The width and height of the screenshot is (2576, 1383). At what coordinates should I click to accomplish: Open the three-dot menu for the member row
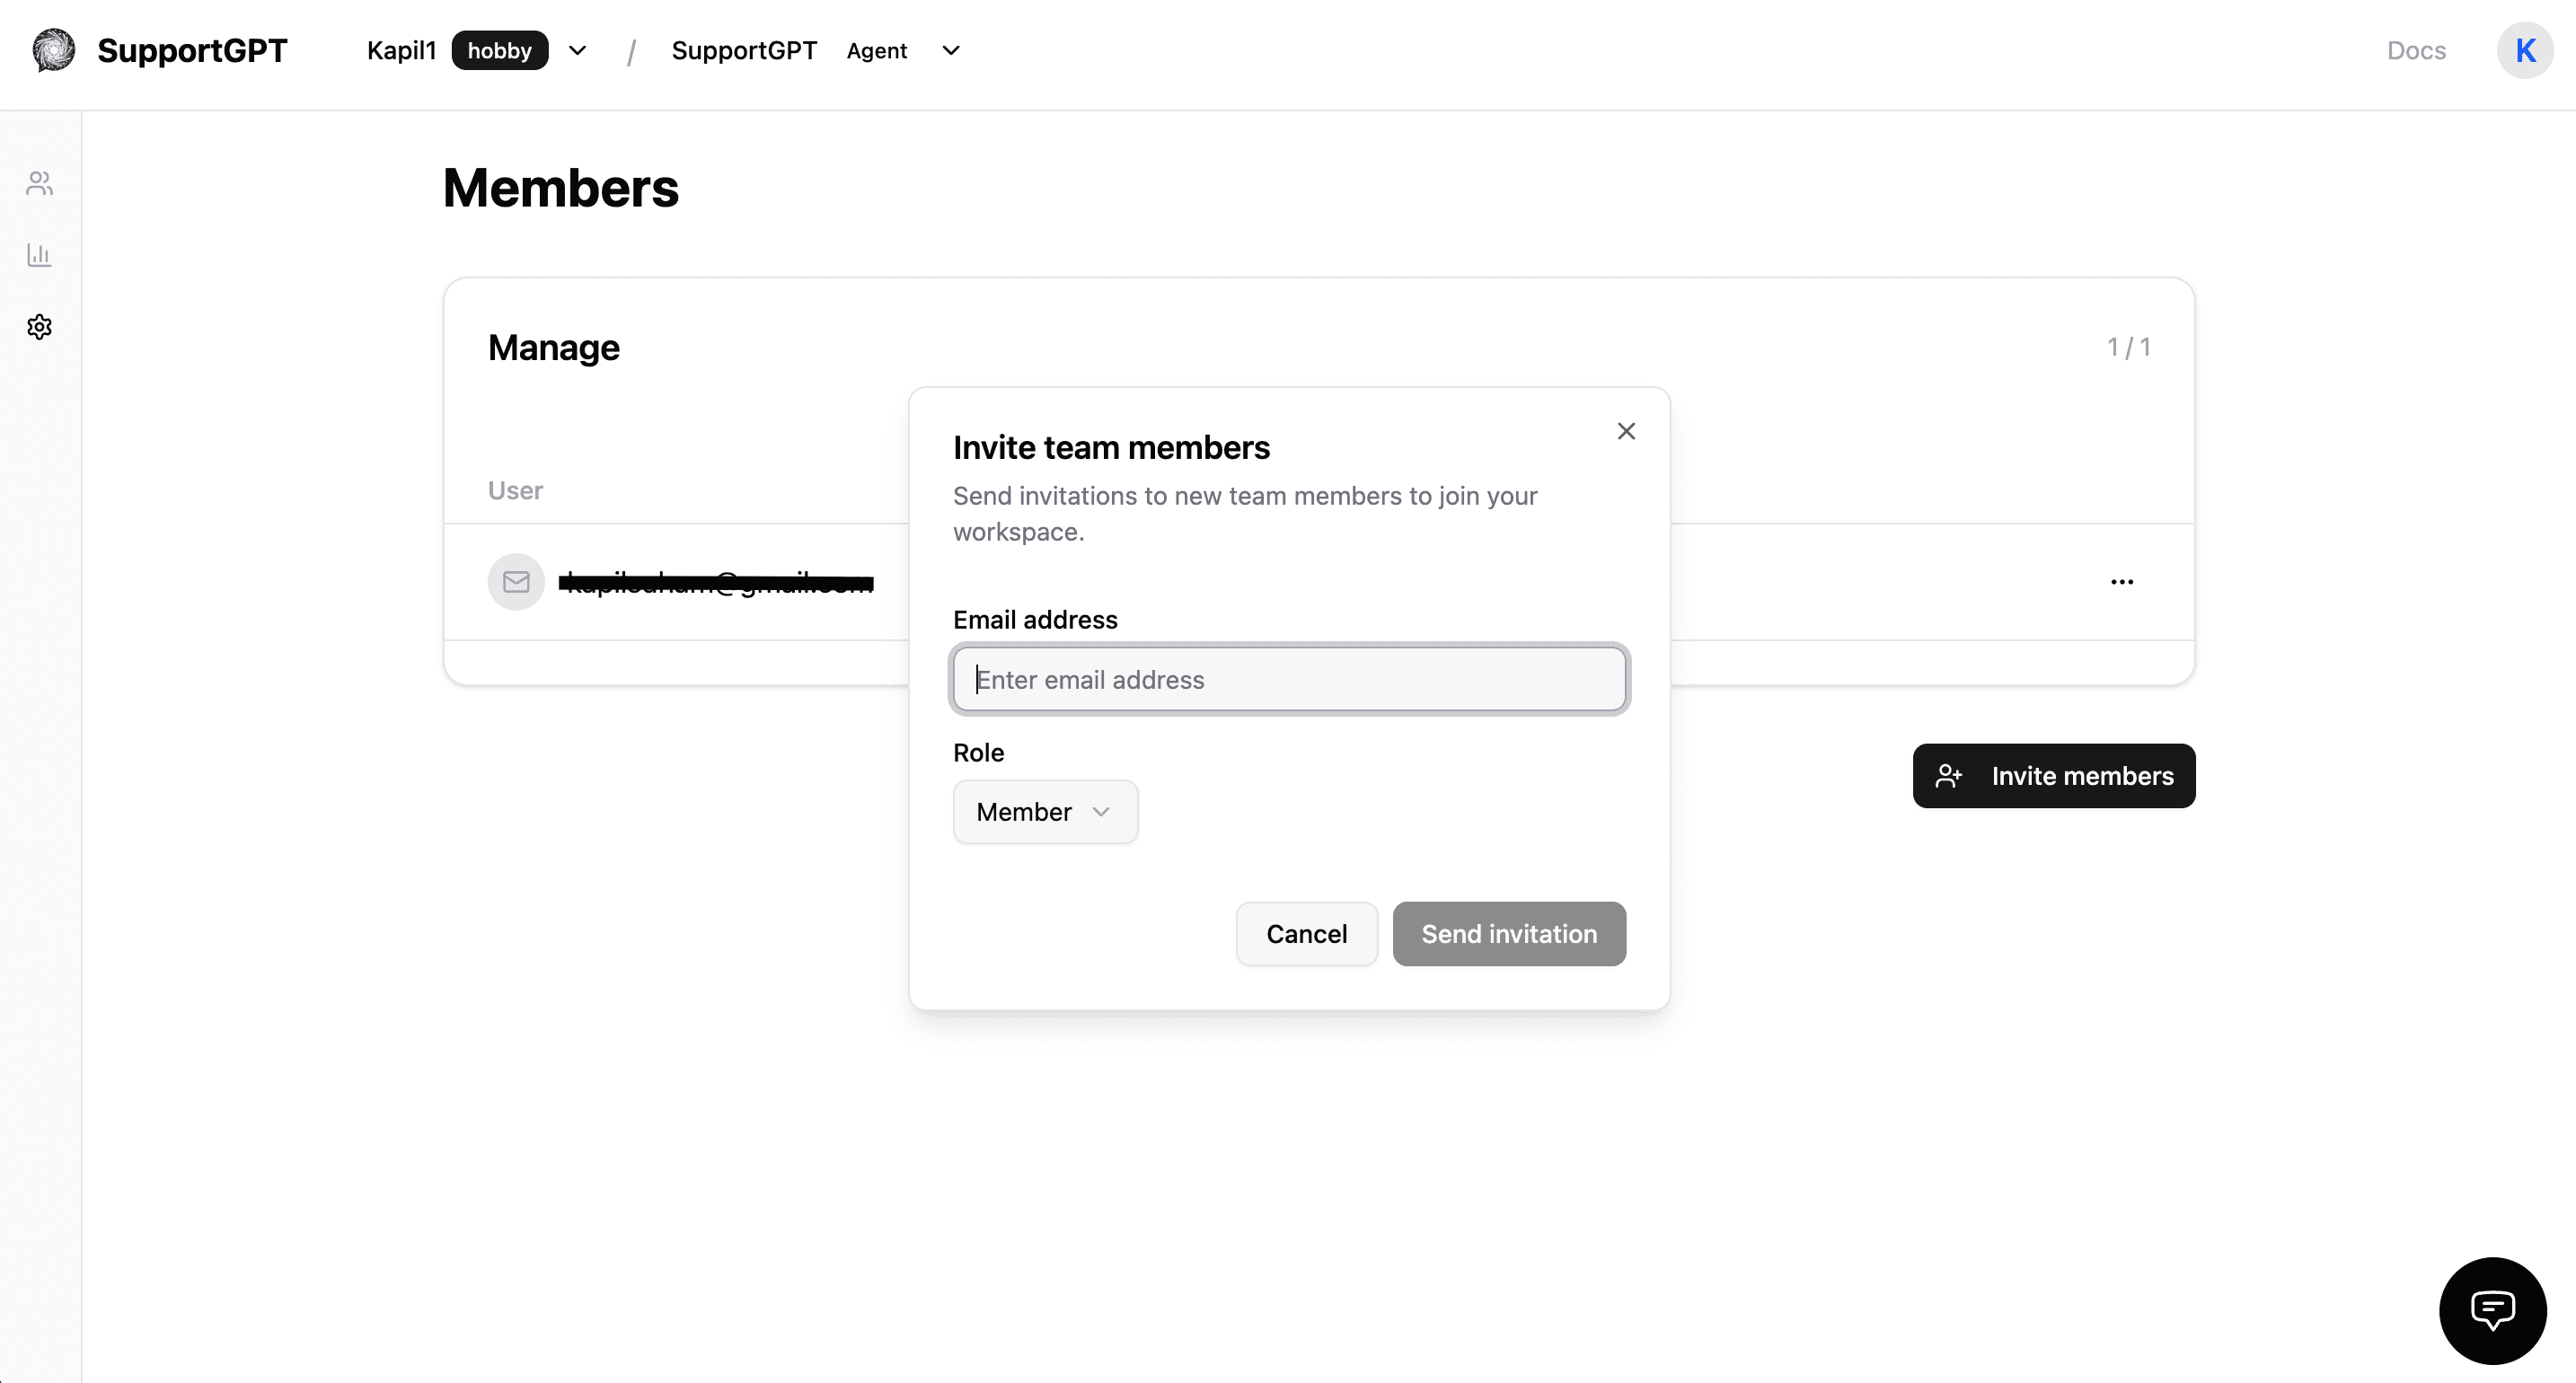coord(2121,582)
